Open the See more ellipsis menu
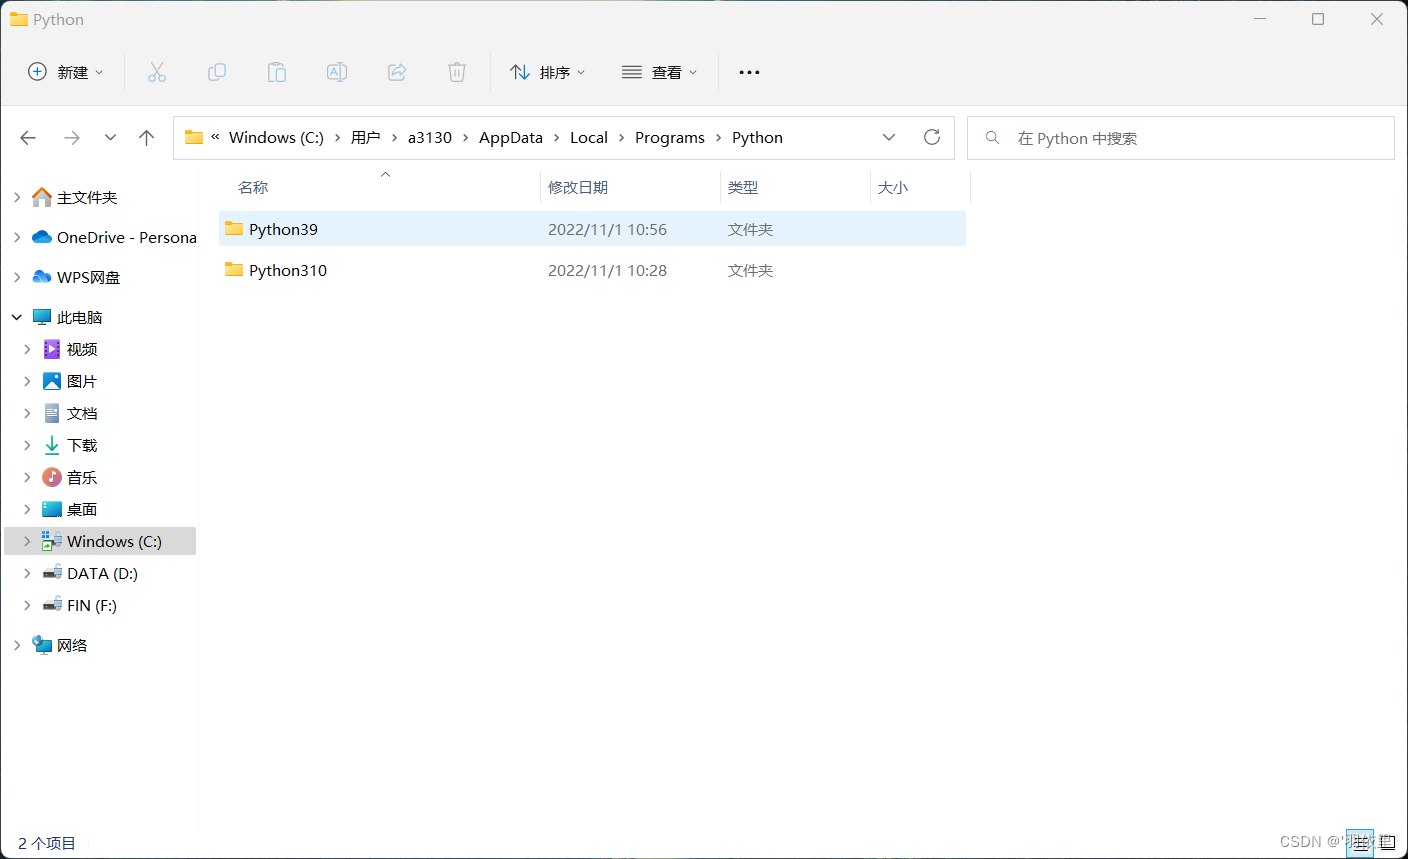Viewport: 1408px width, 859px height. pos(749,71)
